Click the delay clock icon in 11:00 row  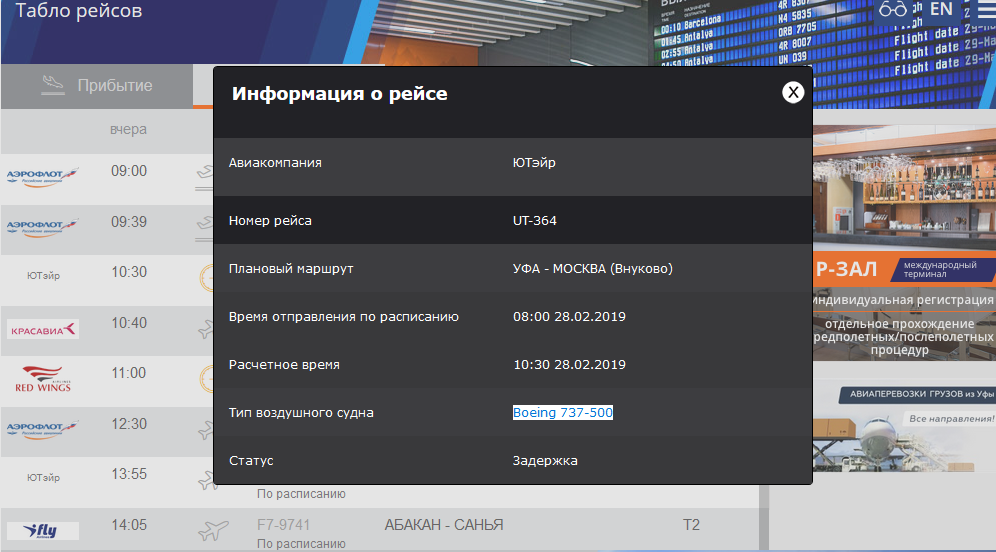(207, 379)
